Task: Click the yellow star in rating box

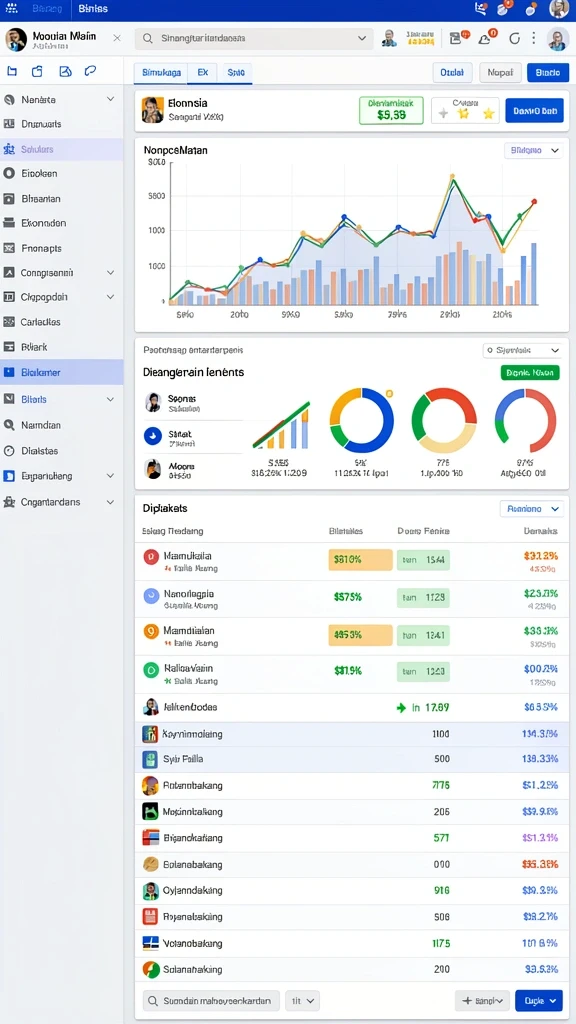Action: 488,114
